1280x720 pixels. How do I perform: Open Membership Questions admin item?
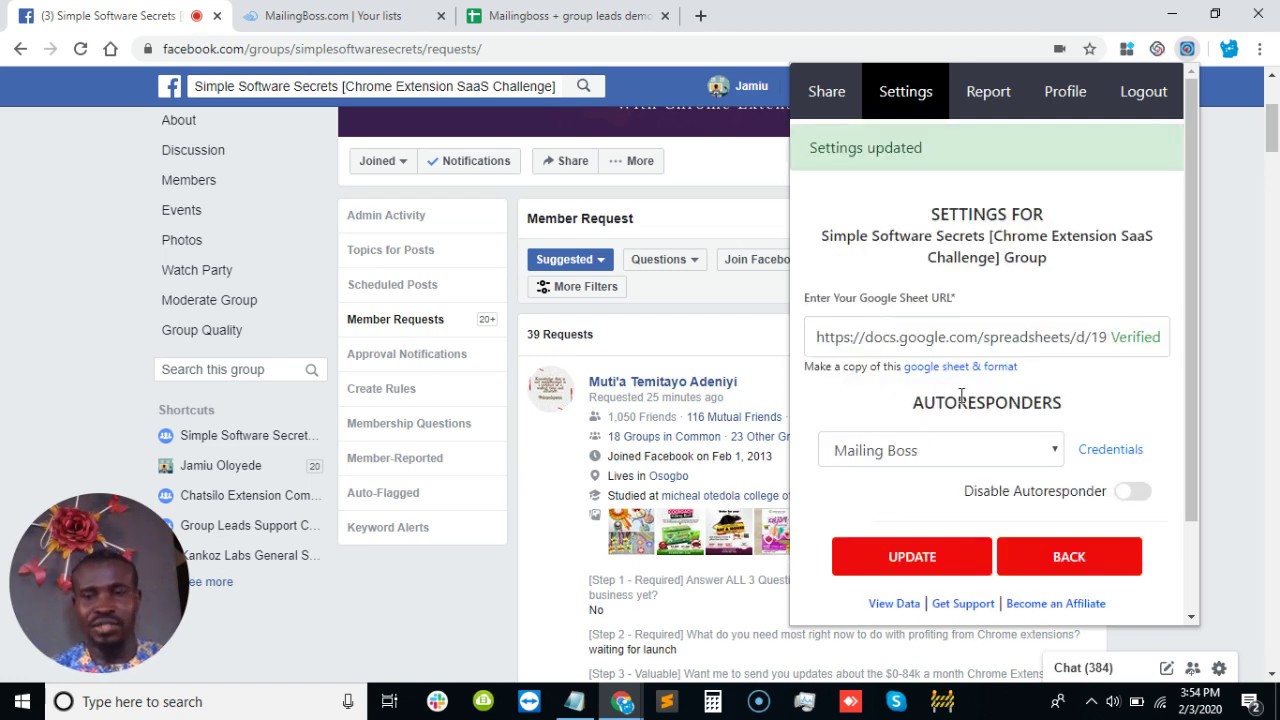(409, 423)
